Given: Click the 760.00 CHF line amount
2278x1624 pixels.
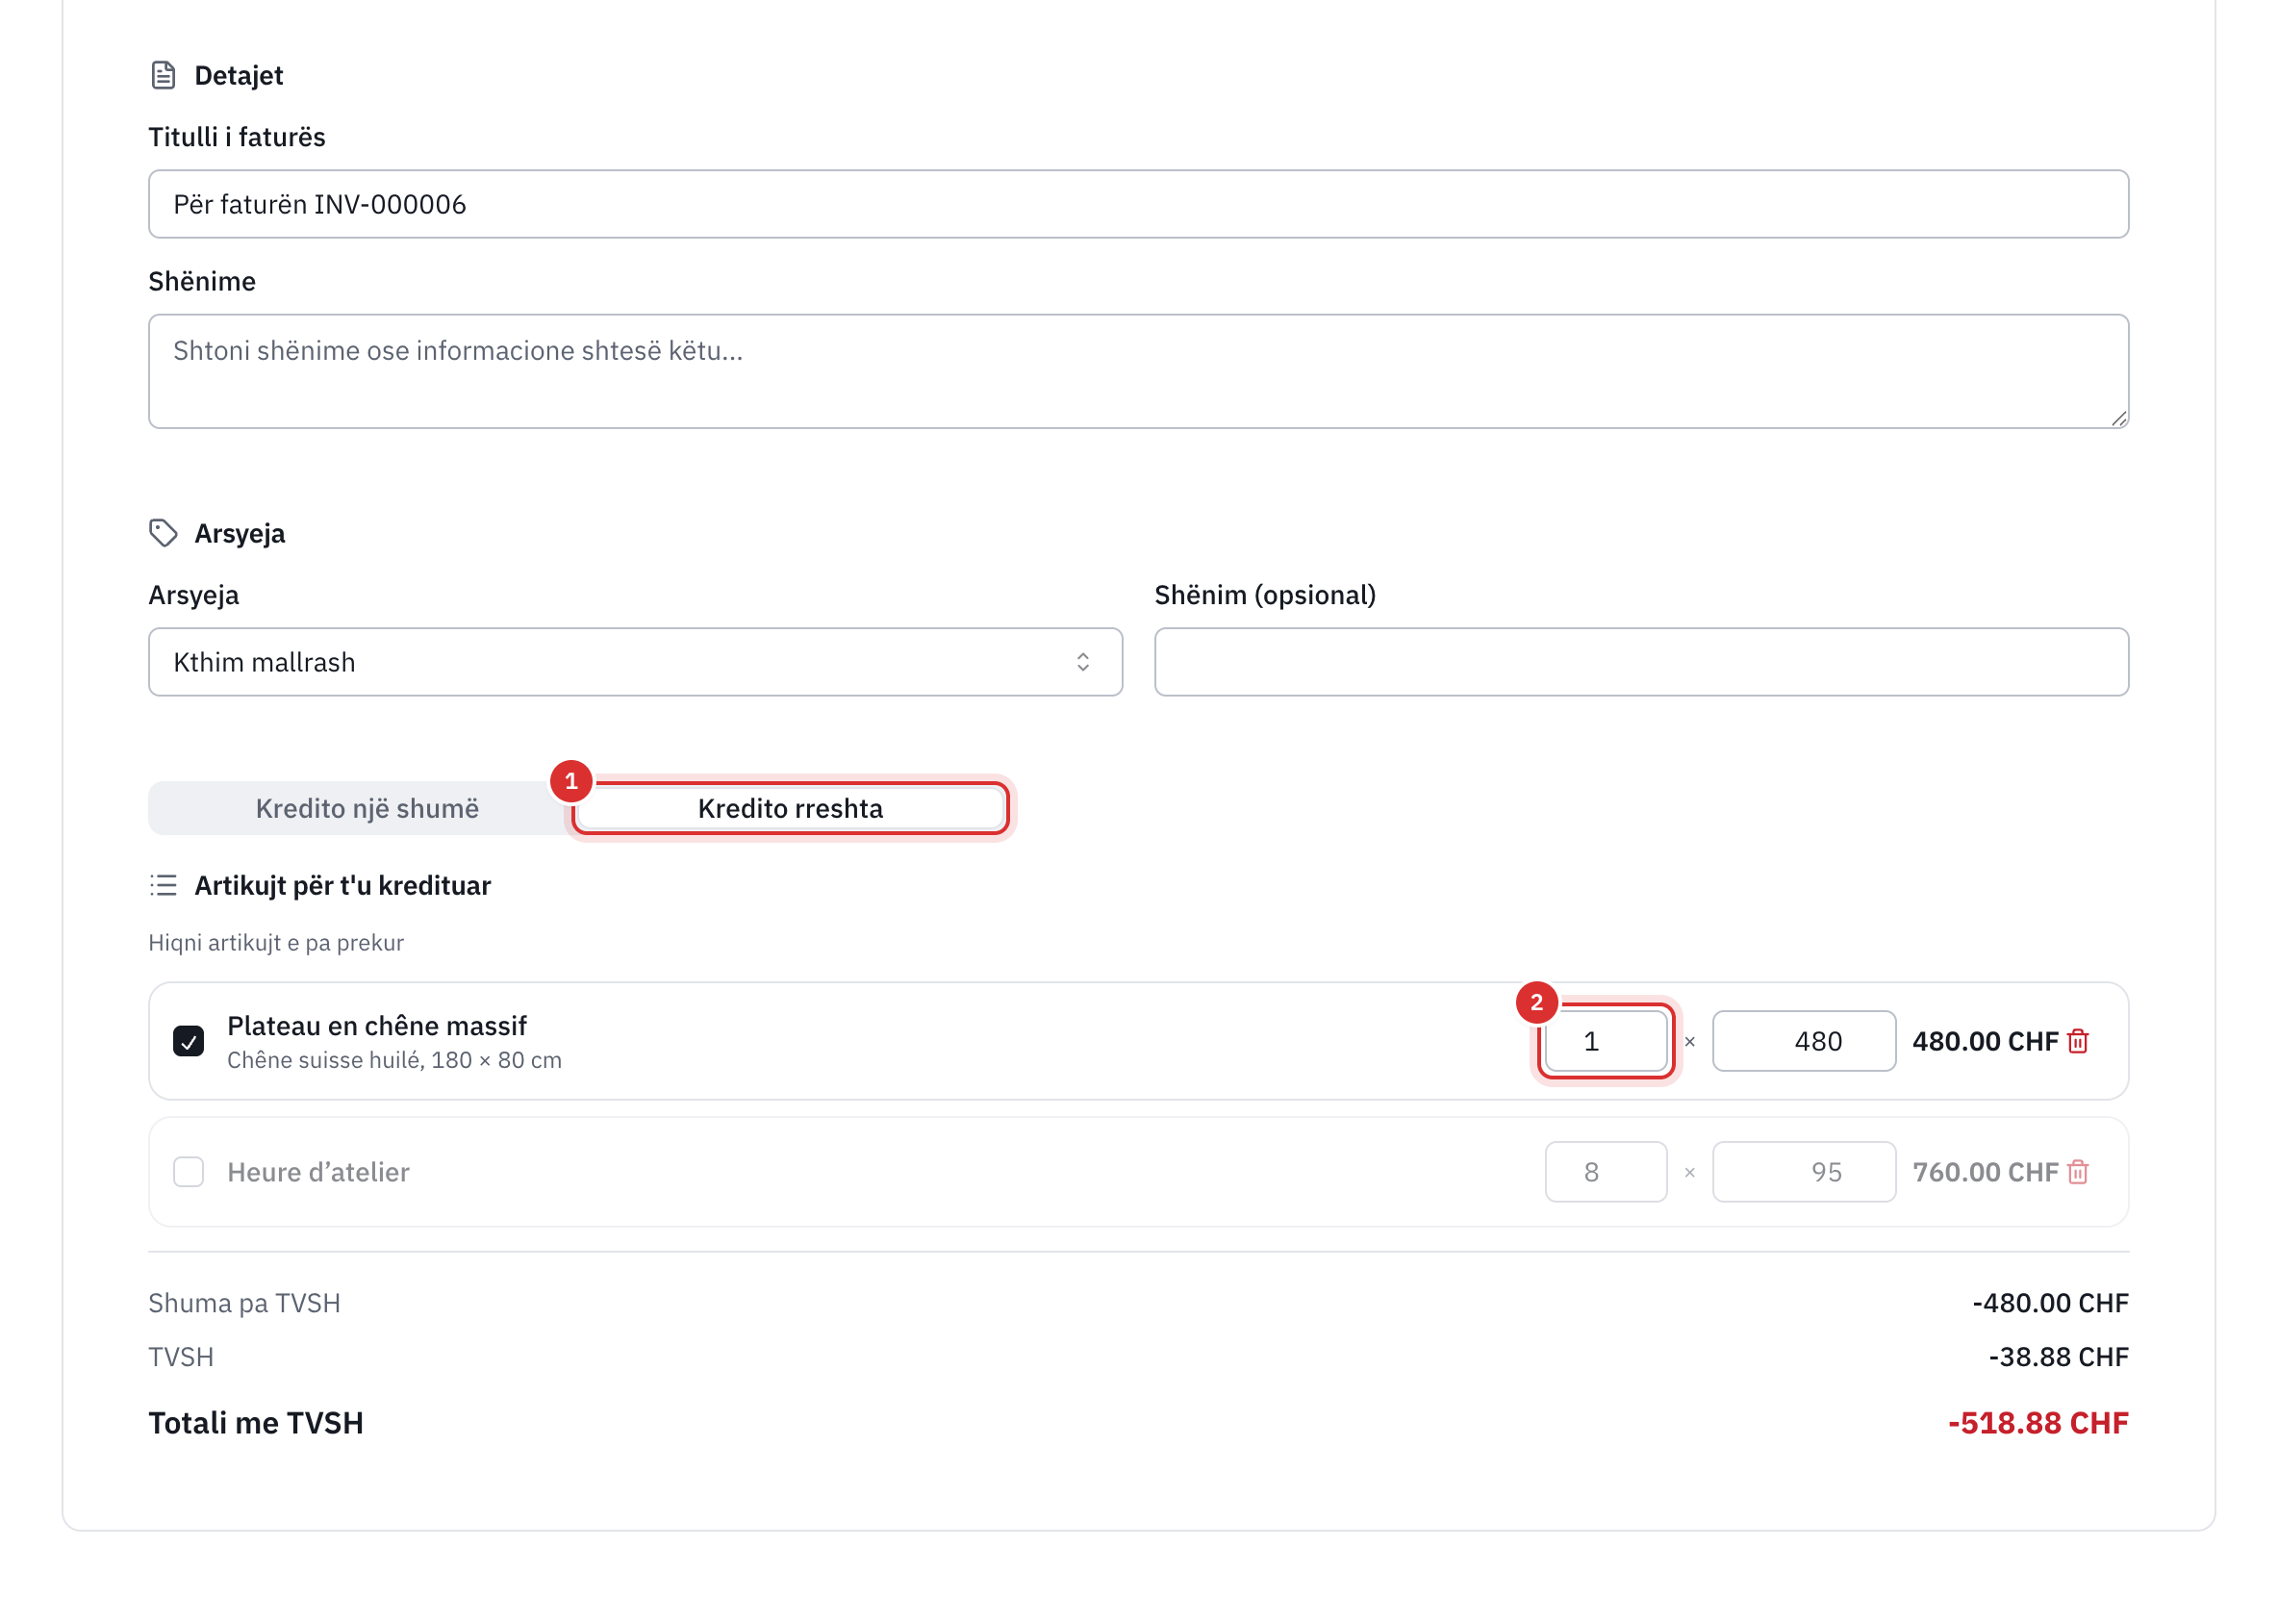Looking at the screenshot, I should (1985, 1172).
